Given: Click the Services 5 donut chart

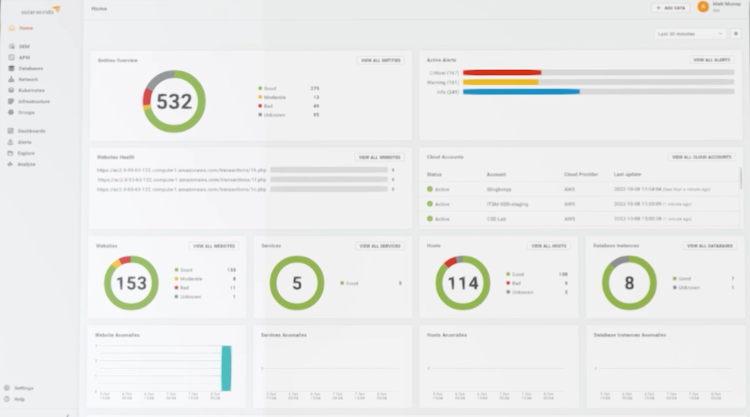Looking at the screenshot, I should coord(297,283).
